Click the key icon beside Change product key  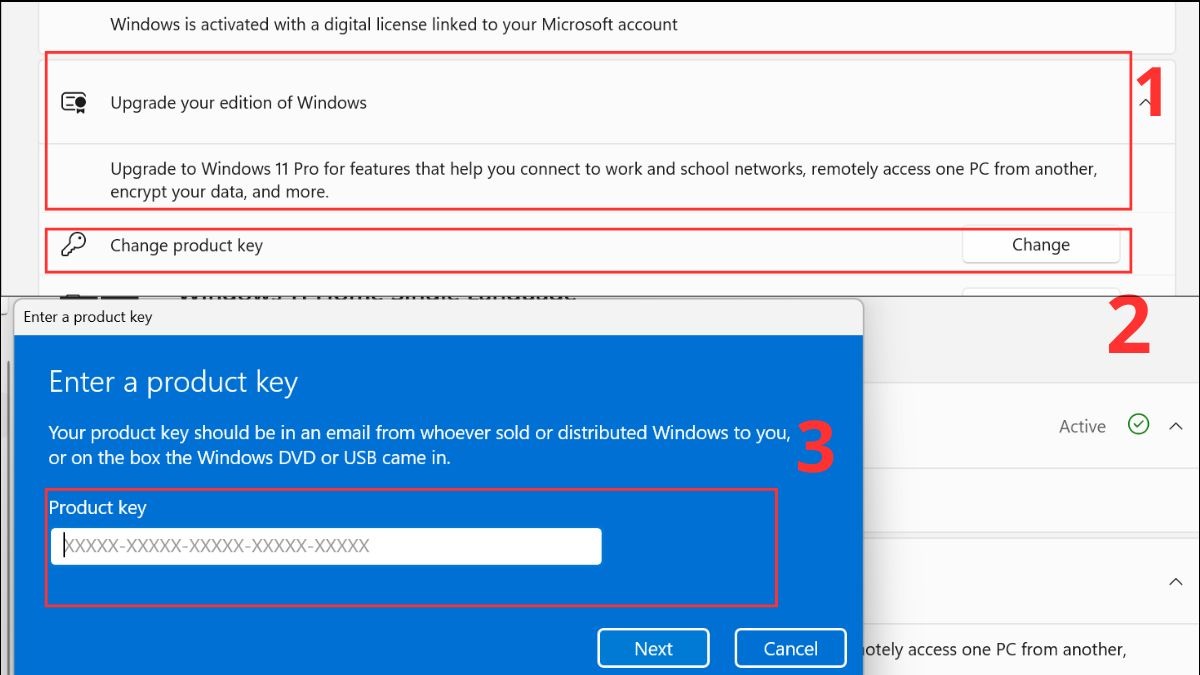pyautogui.click(x=74, y=245)
